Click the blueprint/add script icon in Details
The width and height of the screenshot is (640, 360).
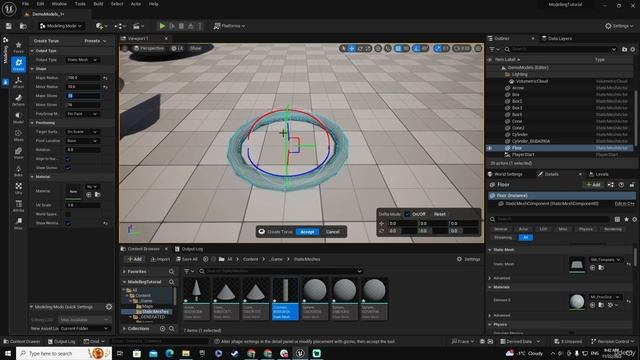[611, 185]
